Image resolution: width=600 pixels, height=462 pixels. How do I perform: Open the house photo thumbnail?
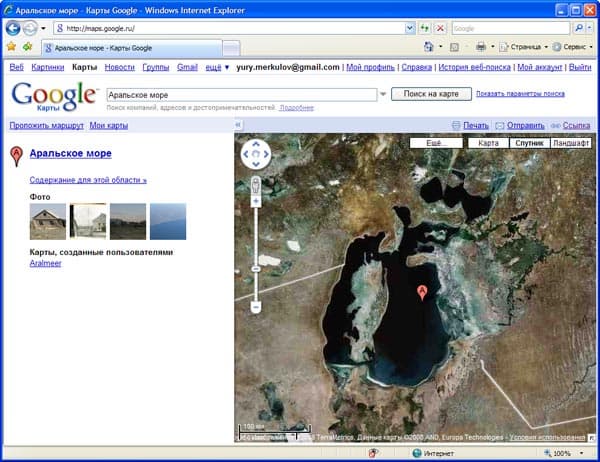coord(48,222)
